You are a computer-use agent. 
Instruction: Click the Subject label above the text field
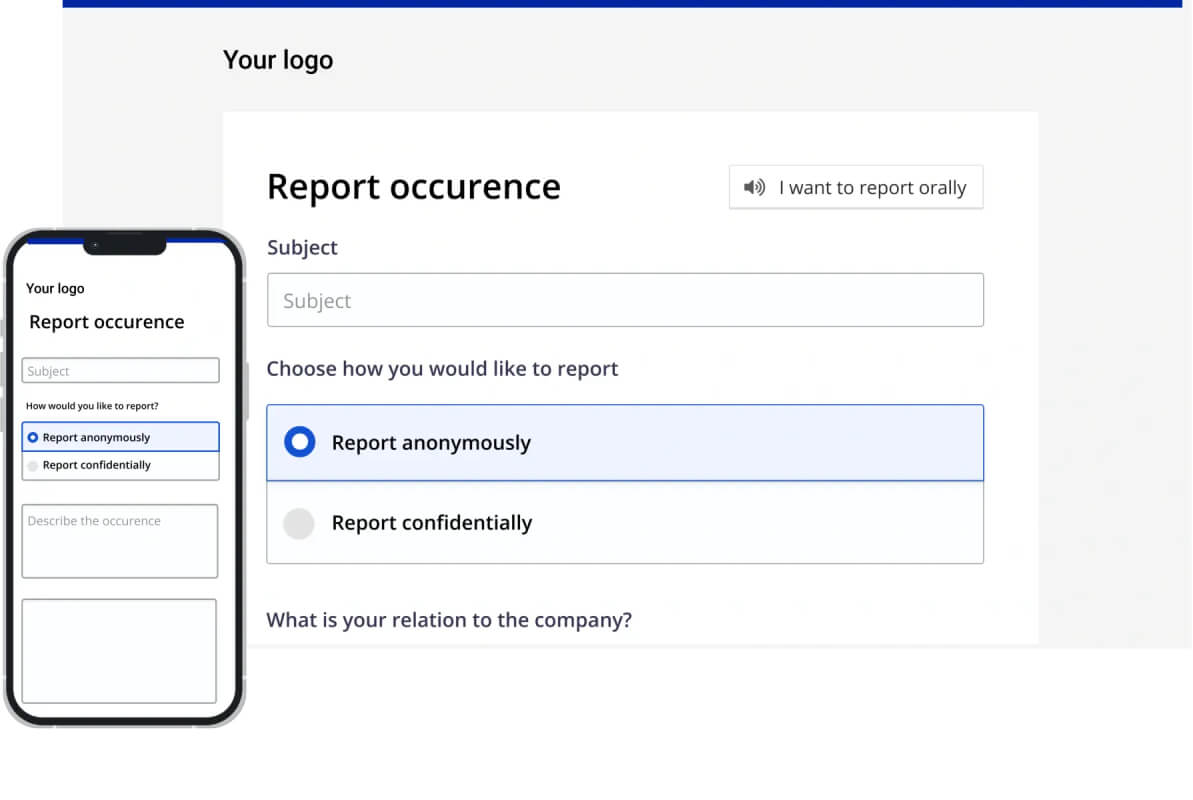(x=302, y=248)
